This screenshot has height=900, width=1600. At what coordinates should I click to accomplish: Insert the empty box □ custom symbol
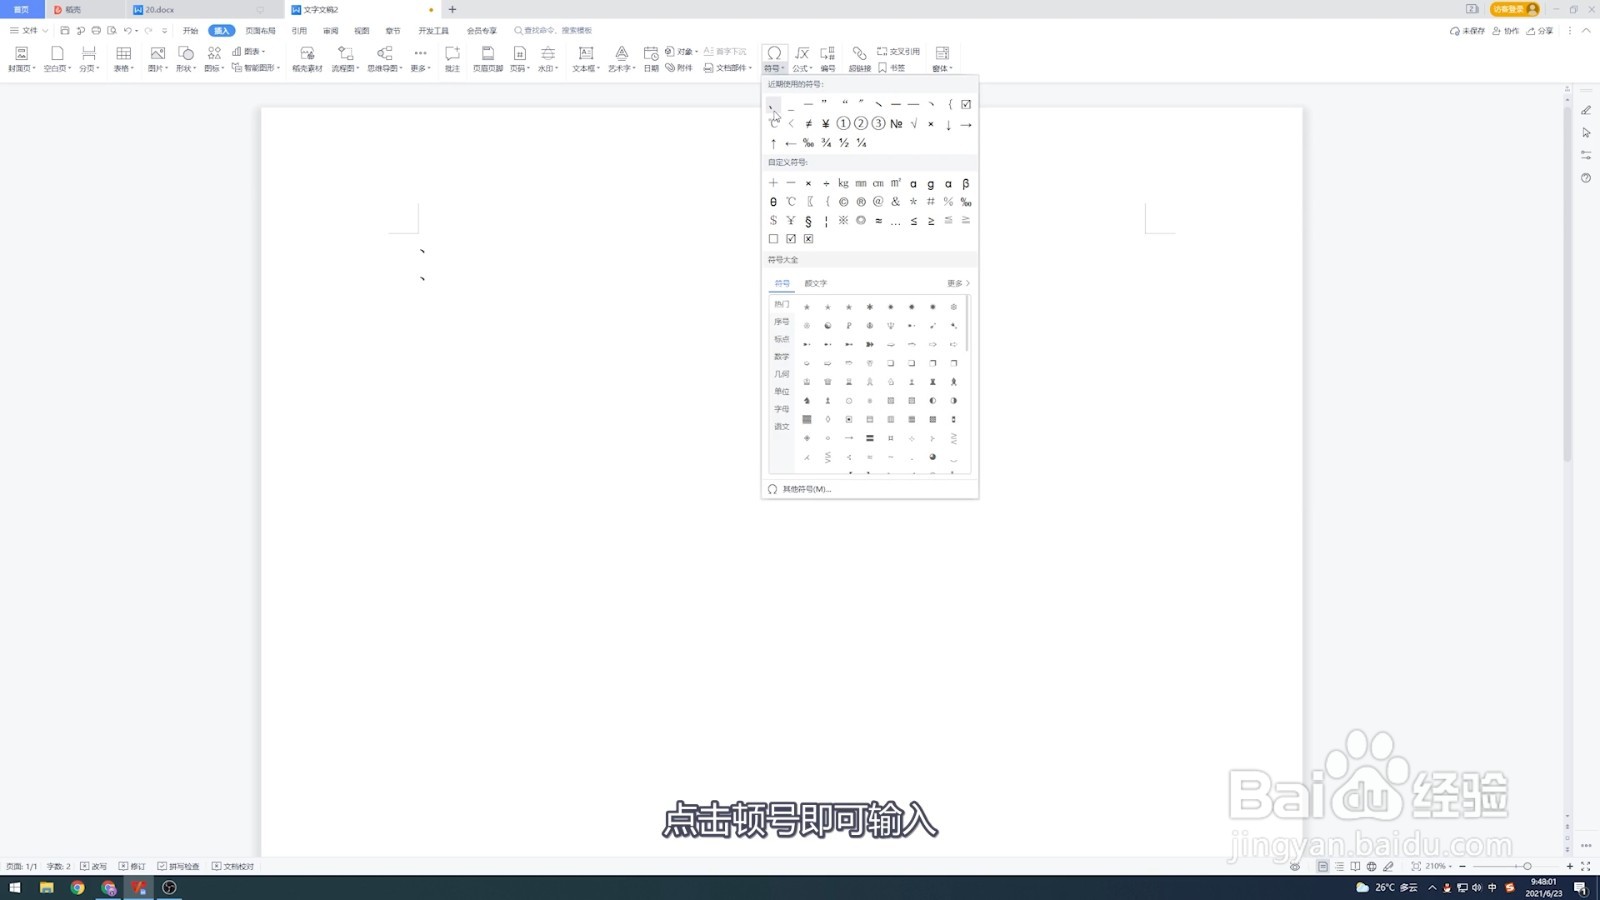click(773, 239)
